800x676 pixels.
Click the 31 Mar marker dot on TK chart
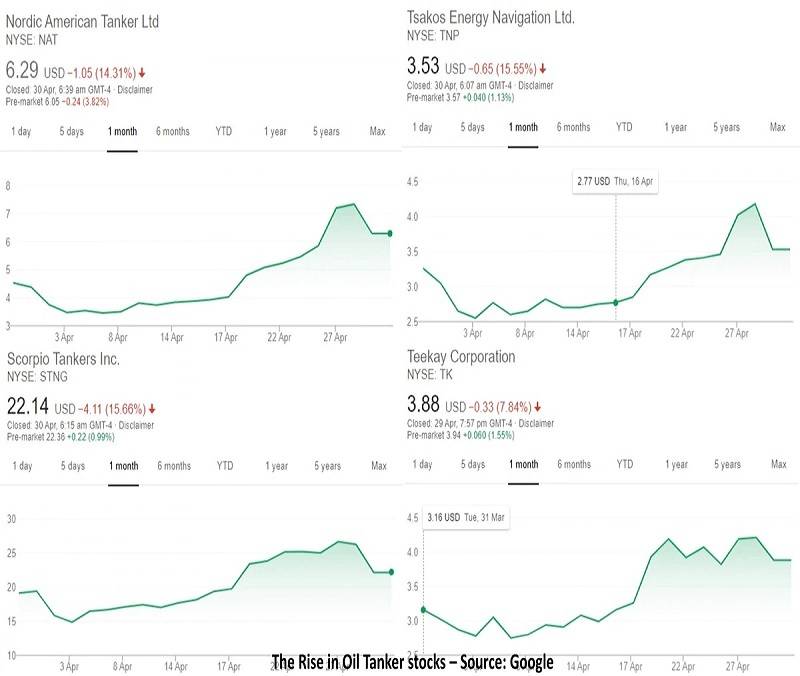(423, 609)
